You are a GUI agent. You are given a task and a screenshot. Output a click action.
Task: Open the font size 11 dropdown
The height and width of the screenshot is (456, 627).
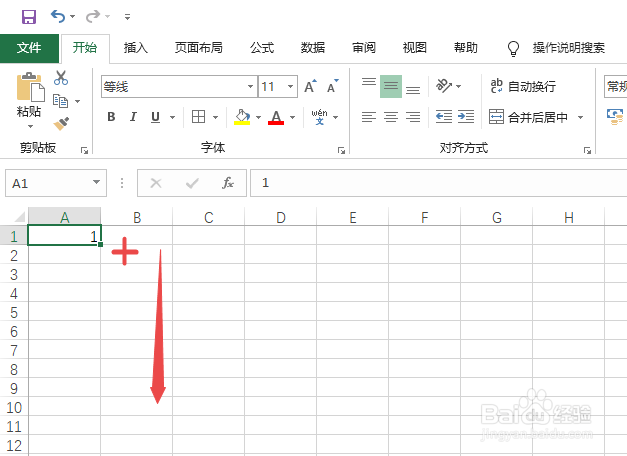point(290,86)
